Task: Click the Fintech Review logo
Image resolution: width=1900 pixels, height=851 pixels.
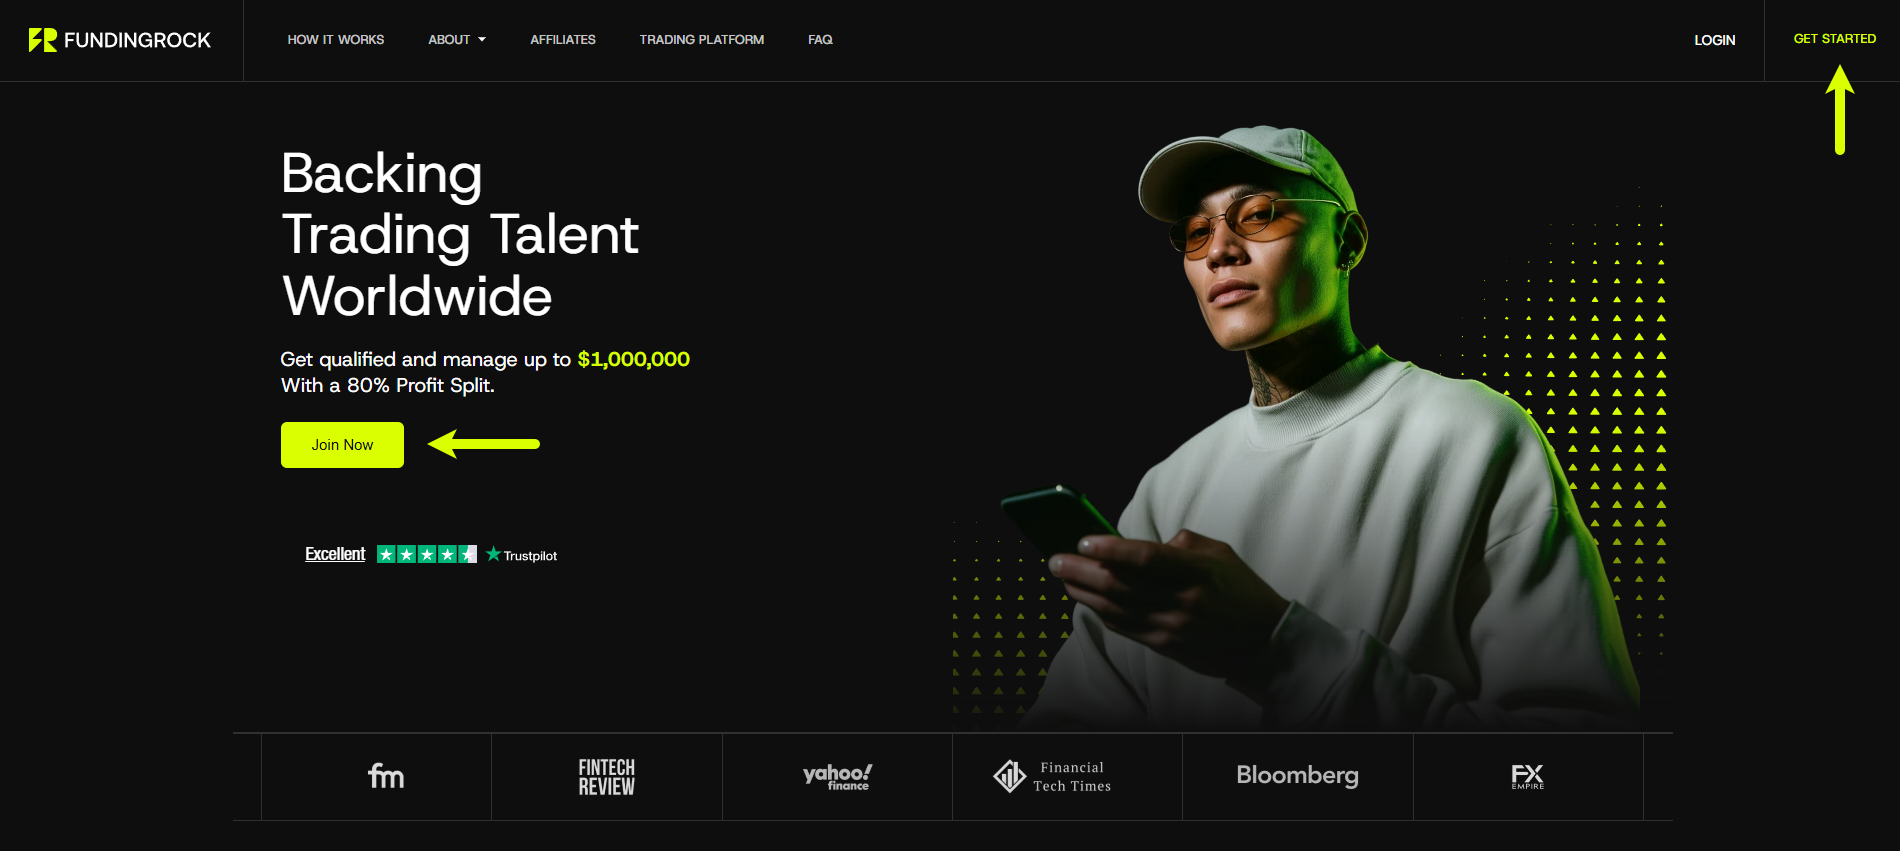Action: [x=607, y=777]
